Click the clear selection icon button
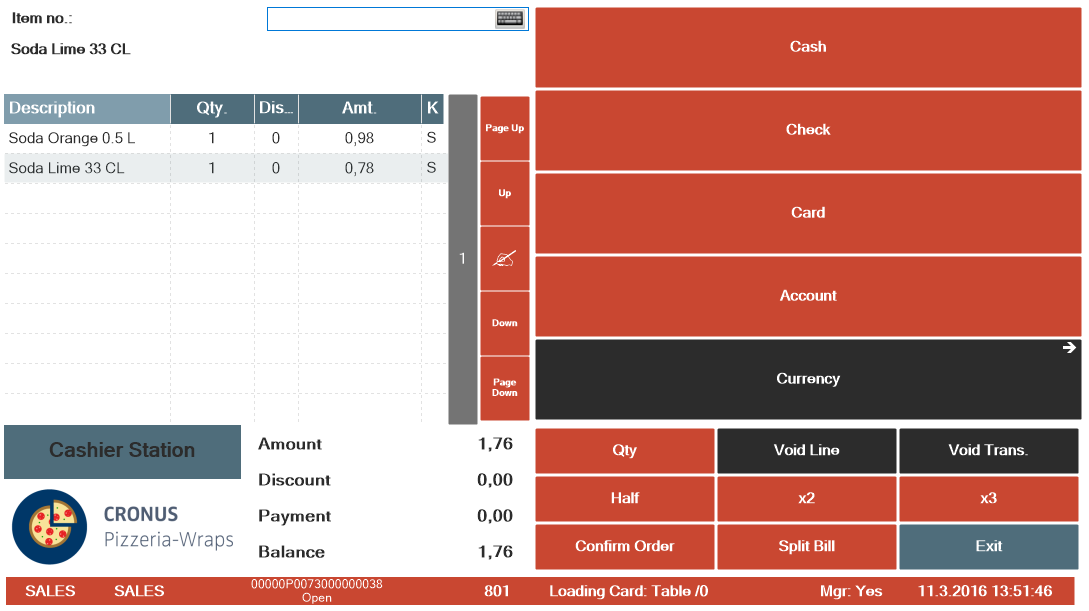Viewport: 1089px width, 611px height. click(504, 259)
